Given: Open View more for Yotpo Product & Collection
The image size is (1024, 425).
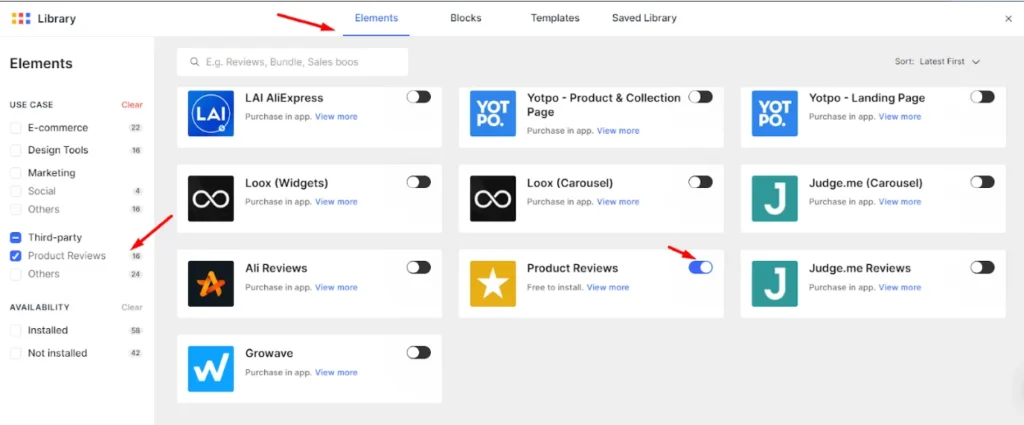Looking at the screenshot, I should click(x=618, y=131).
